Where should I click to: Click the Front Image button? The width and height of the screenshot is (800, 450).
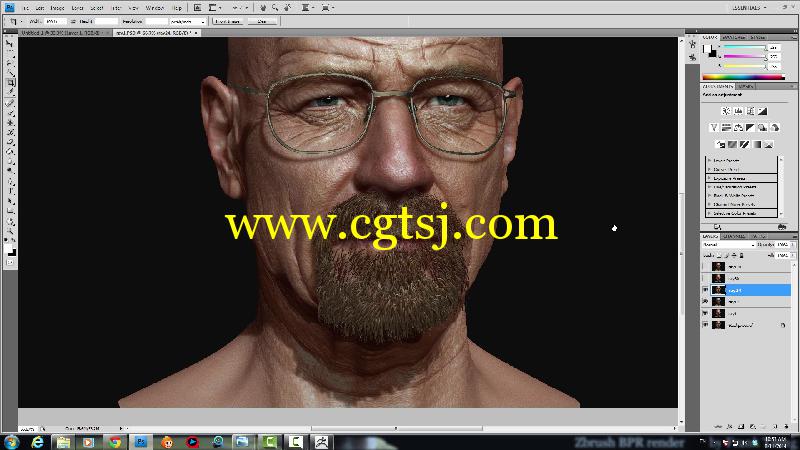228,21
